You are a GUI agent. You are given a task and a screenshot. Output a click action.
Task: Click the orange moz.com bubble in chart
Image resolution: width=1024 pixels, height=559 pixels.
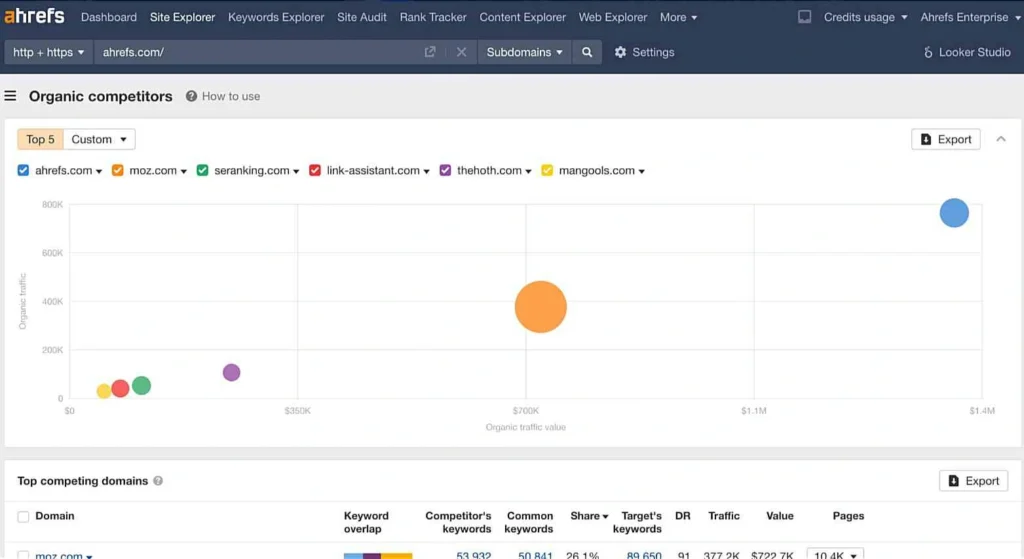[541, 307]
